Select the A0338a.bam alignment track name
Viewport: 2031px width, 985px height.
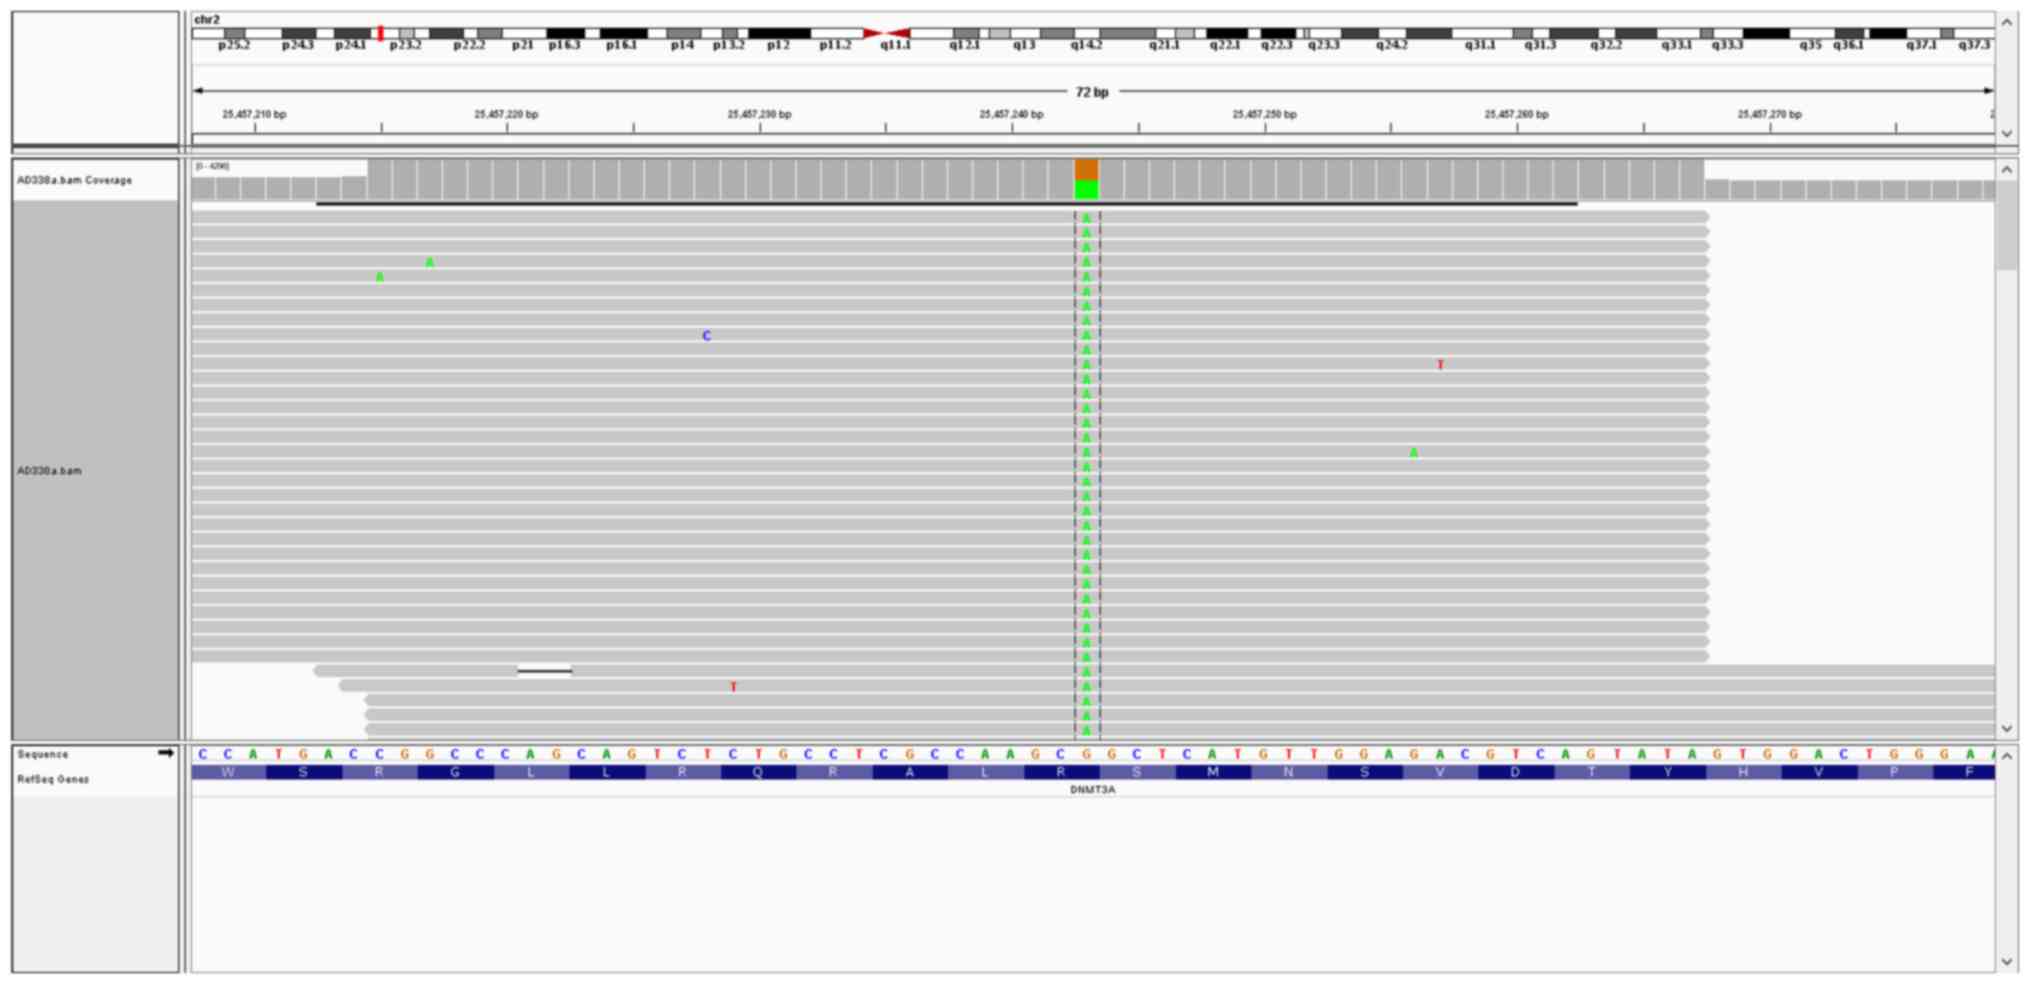pos(49,470)
